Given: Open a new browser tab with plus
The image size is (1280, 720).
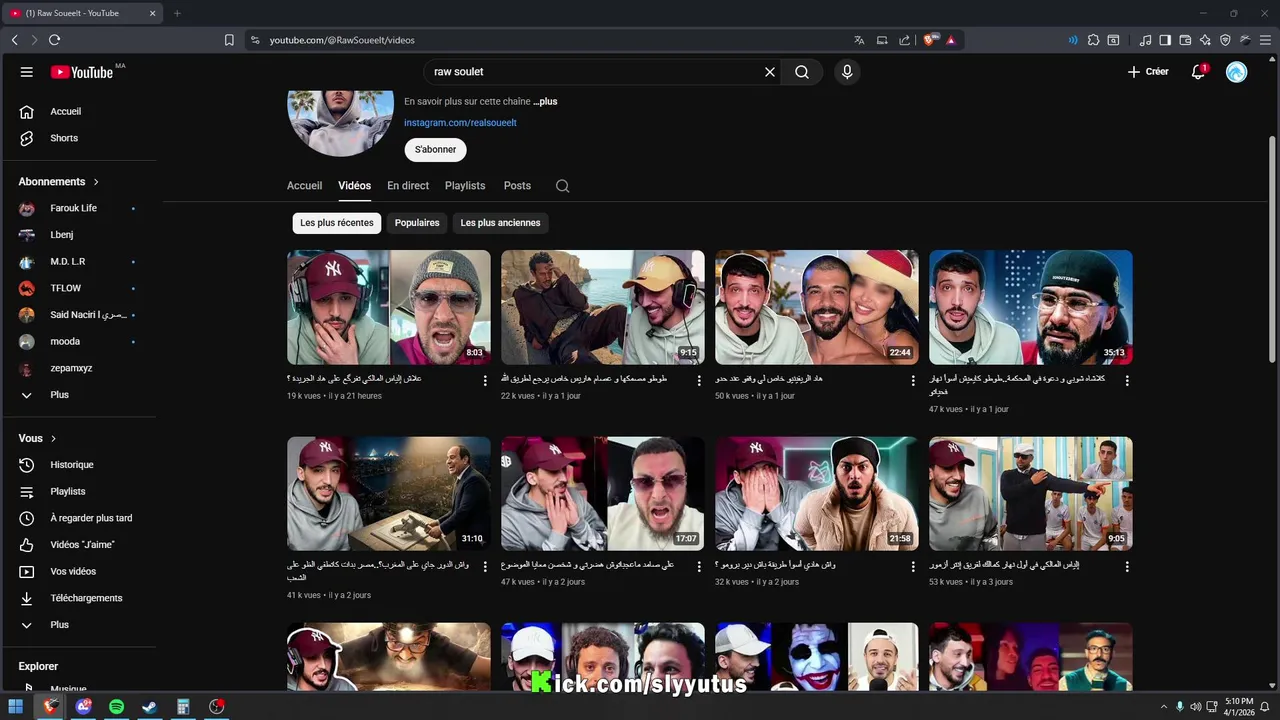Looking at the screenshot, I should click(x=177, y=13).
